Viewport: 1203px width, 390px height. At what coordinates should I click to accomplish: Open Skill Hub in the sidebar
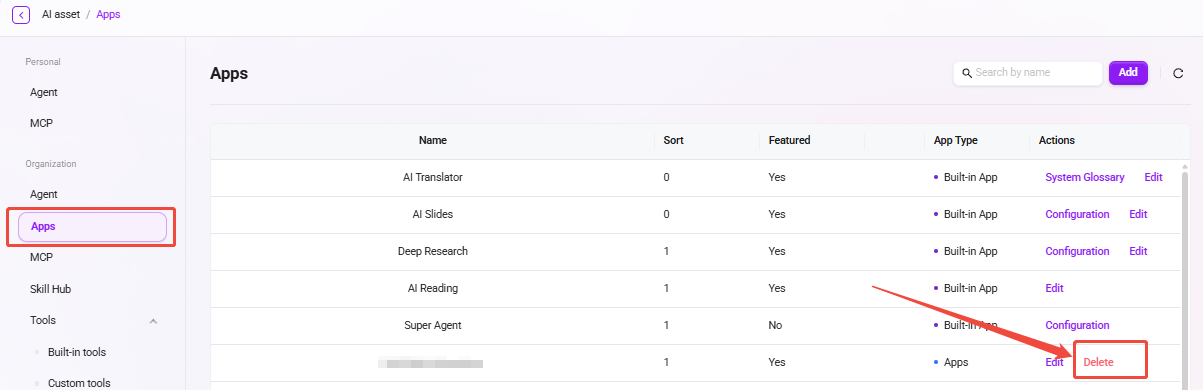pyautogui.click(x=50, y=289)
